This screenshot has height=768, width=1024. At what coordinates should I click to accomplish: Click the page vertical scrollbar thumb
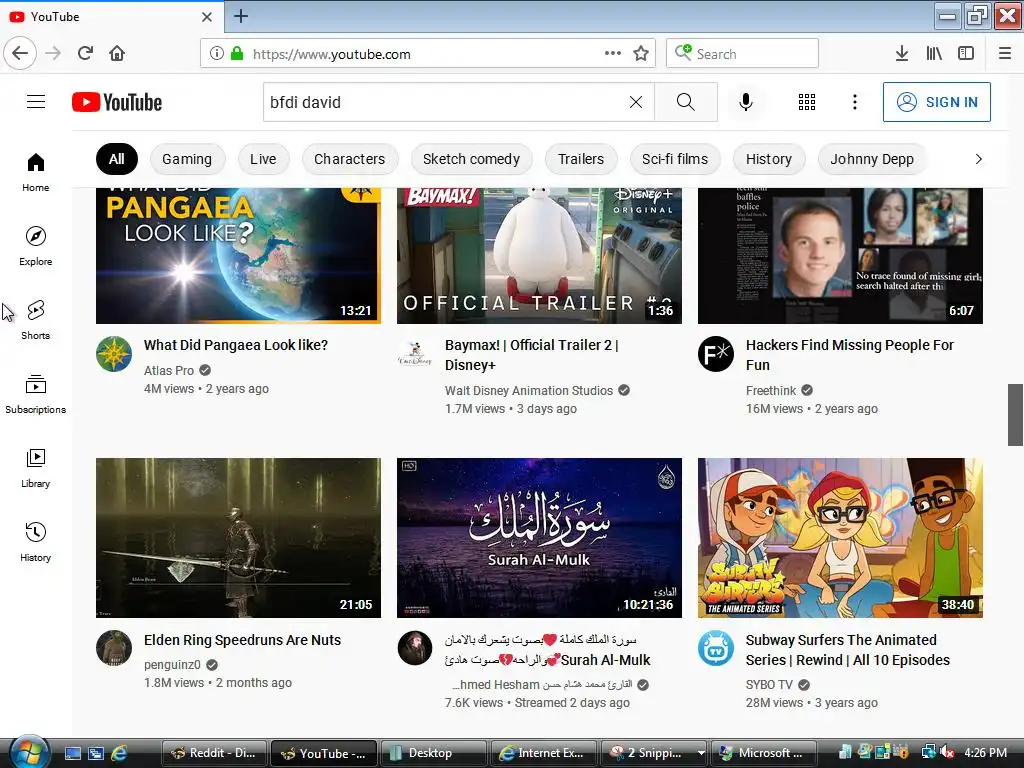pos(1016,415)
